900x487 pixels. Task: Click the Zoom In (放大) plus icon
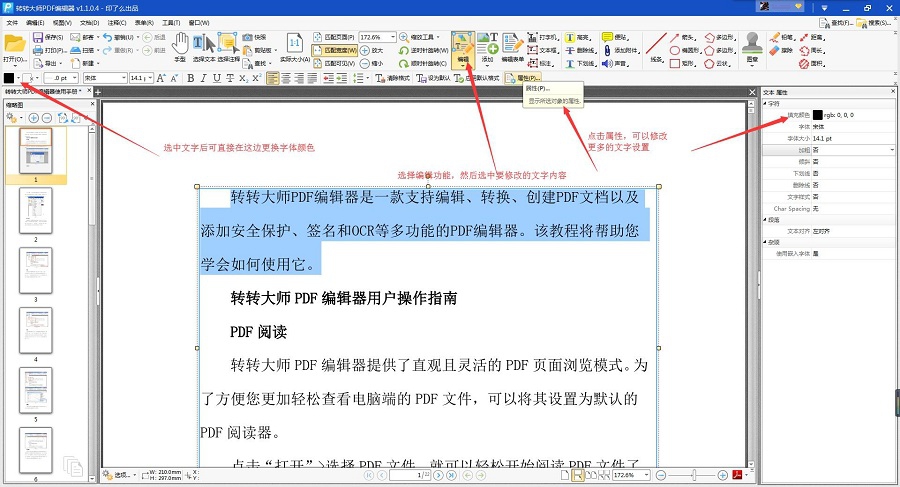pos(364,51)
